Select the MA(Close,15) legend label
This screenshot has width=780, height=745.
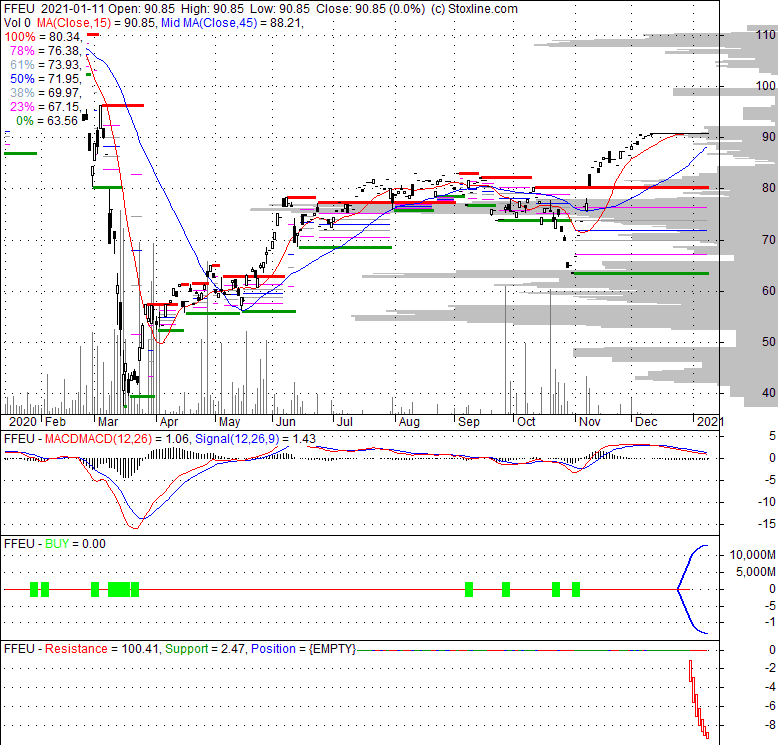(x=74, y=23)
